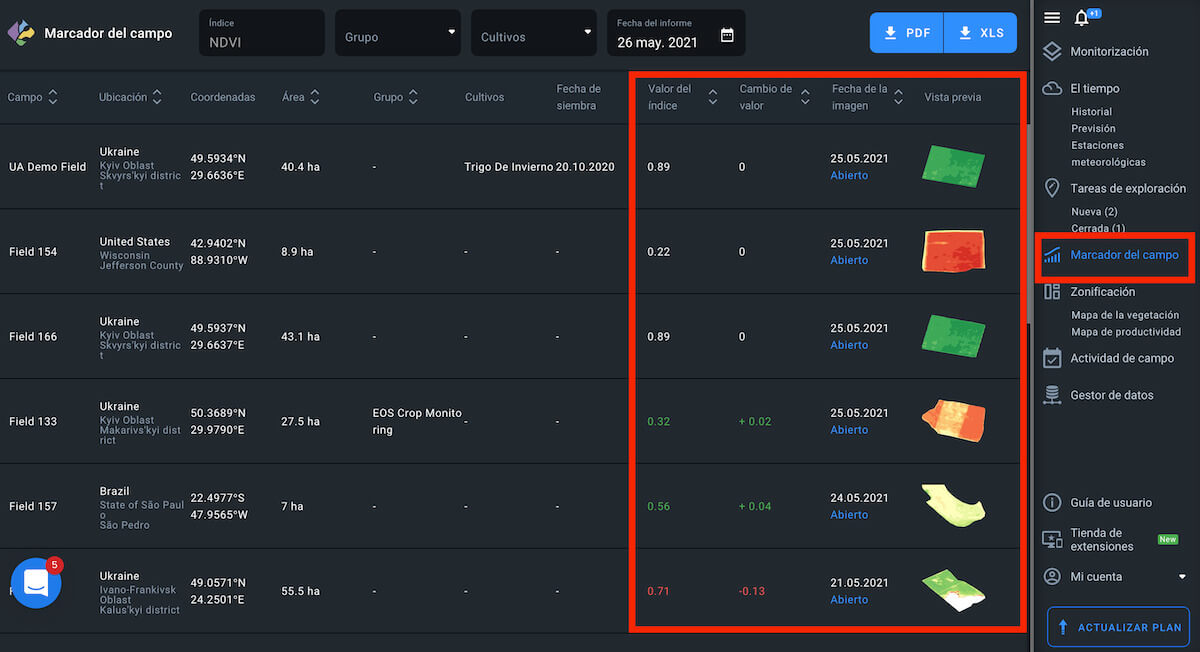Click the Guía de usuario info icon

tap(1051, 502)
